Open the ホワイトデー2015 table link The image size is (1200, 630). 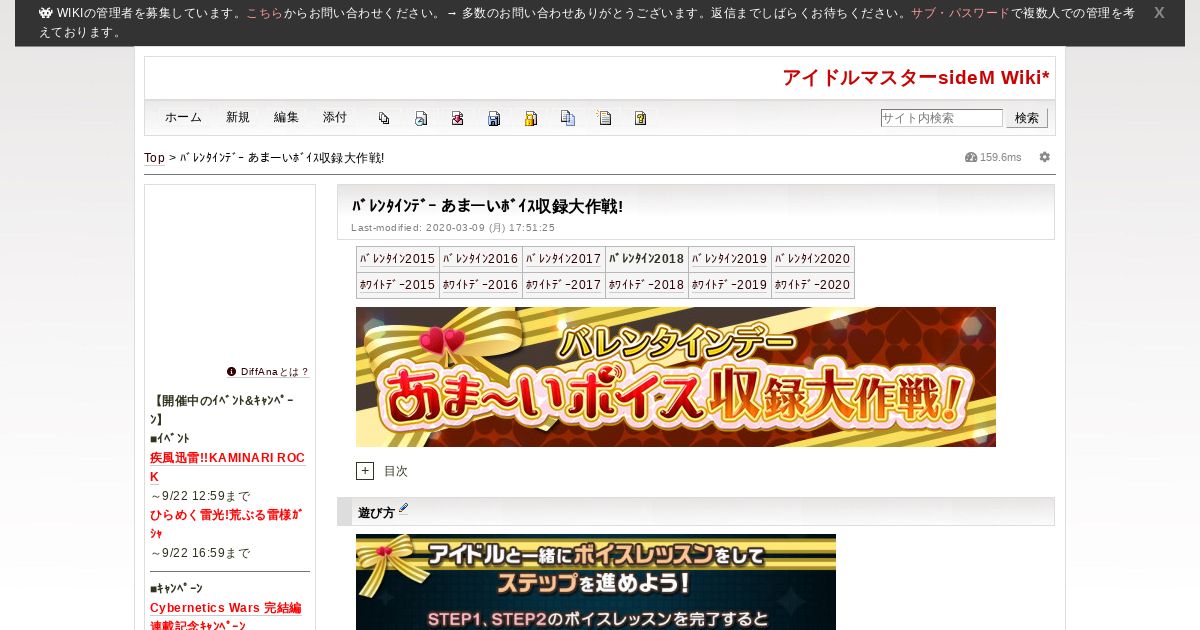coord(397,285)
